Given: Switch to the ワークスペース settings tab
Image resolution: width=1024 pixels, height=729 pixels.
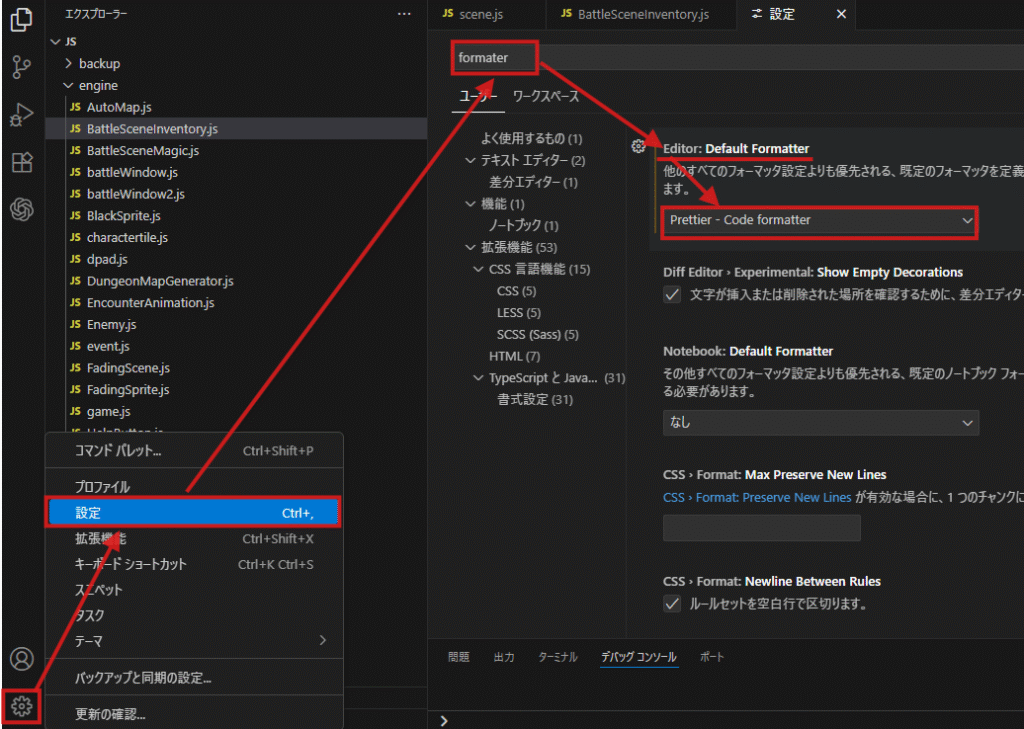Looking at the screenshot, I should [x=545, y=97].
